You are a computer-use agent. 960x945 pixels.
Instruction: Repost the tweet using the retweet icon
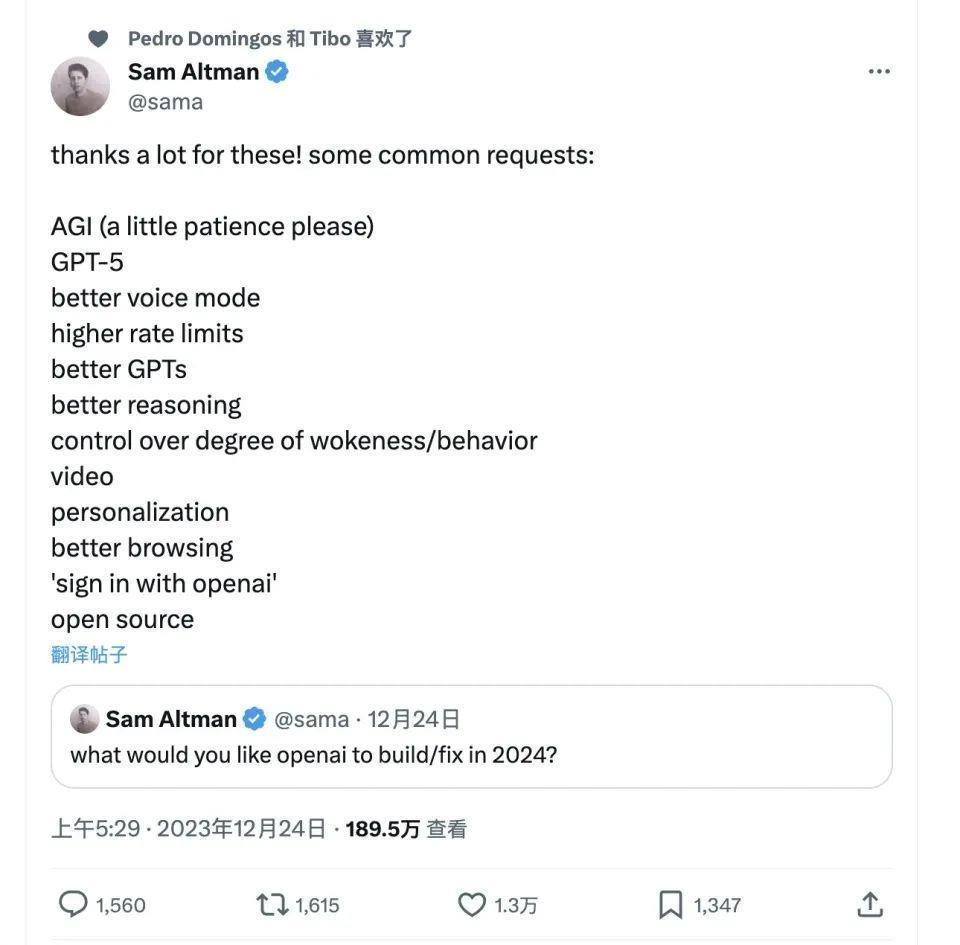[x=272, y=905]
